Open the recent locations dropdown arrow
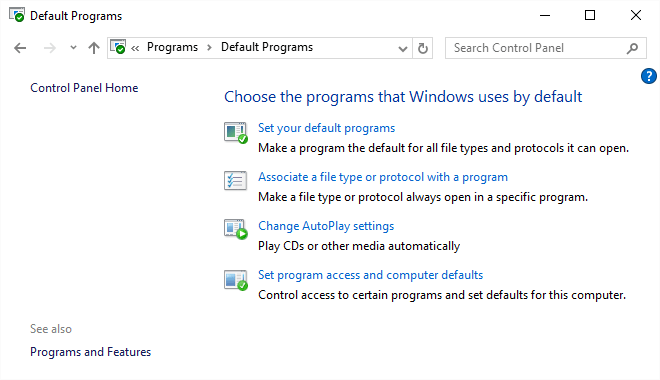The image size is (660, 380). click(73, 48)
